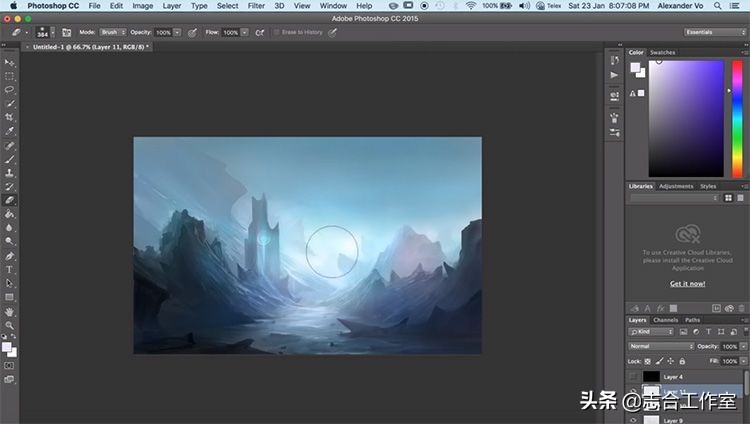Toggle lock transparent pixels

[648, 361]
